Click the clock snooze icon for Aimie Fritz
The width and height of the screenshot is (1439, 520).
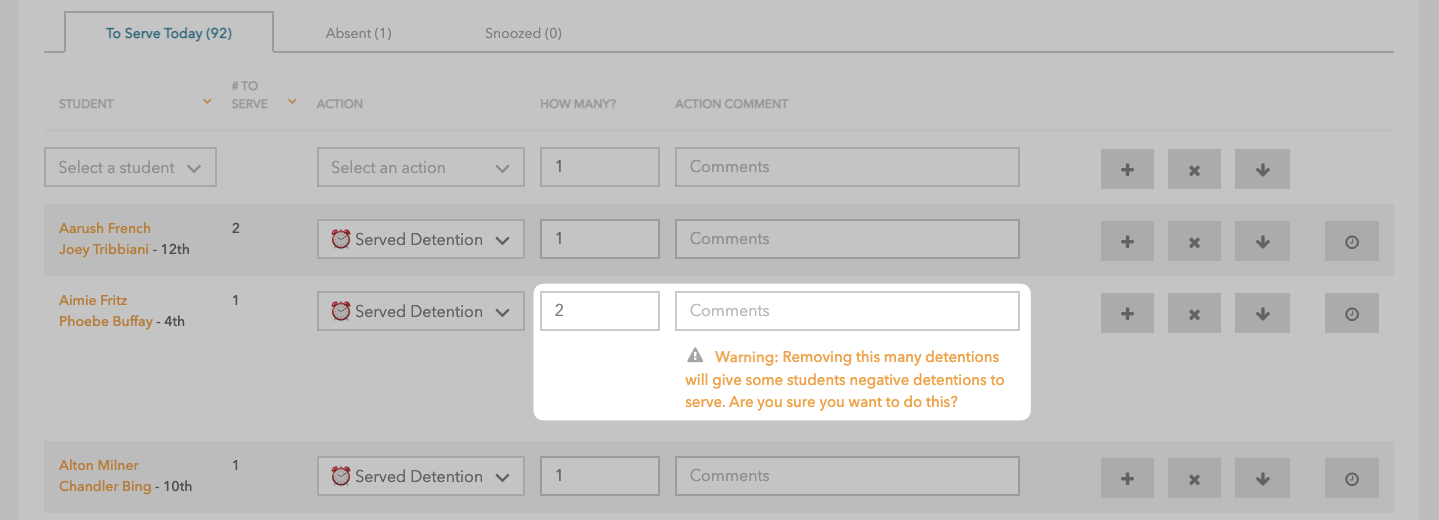point(1351,313)
